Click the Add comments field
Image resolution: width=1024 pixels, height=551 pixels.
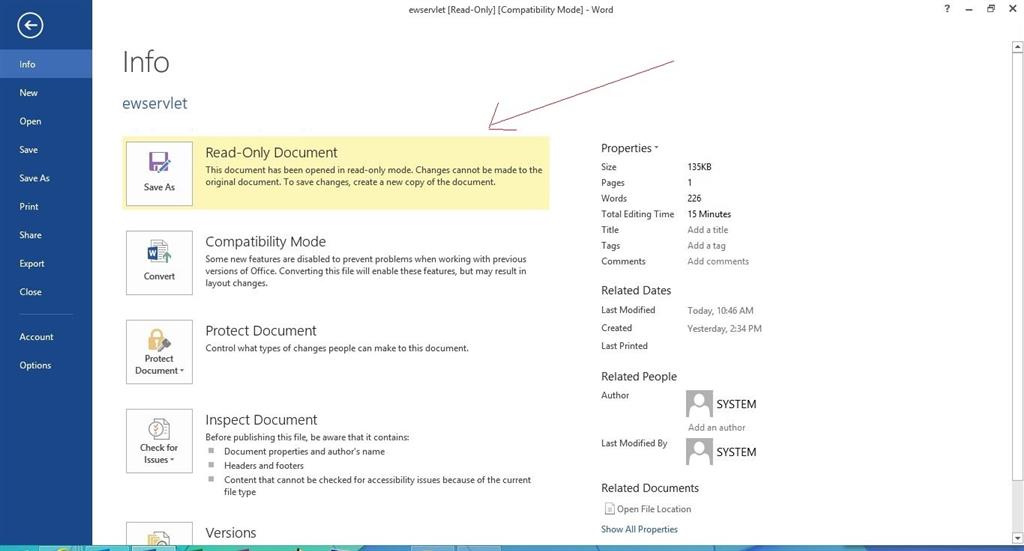click(x=718, y=261)
